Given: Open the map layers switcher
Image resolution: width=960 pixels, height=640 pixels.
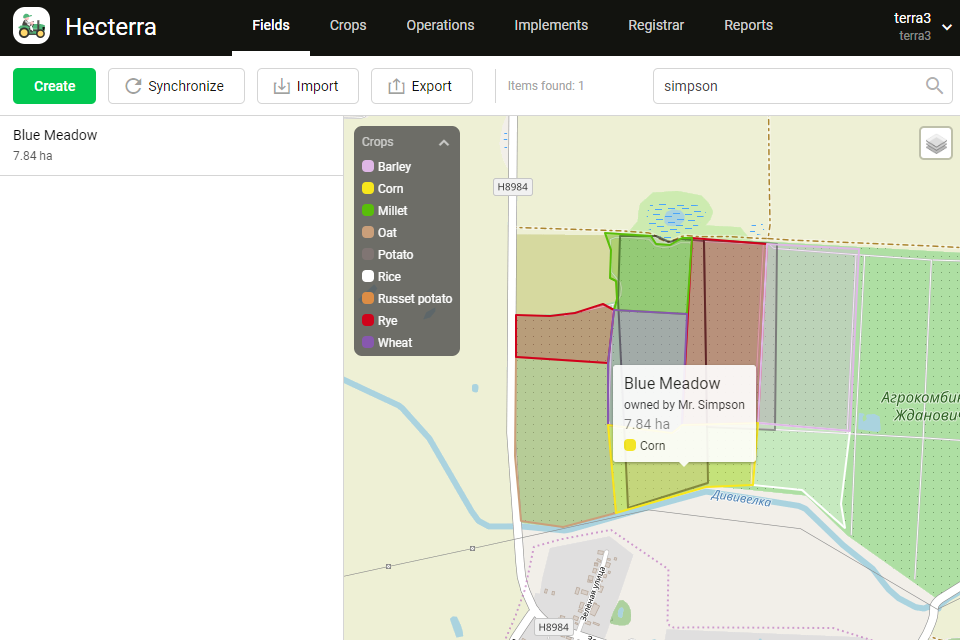Looking at the screenshot, I should tap(936, 144).
